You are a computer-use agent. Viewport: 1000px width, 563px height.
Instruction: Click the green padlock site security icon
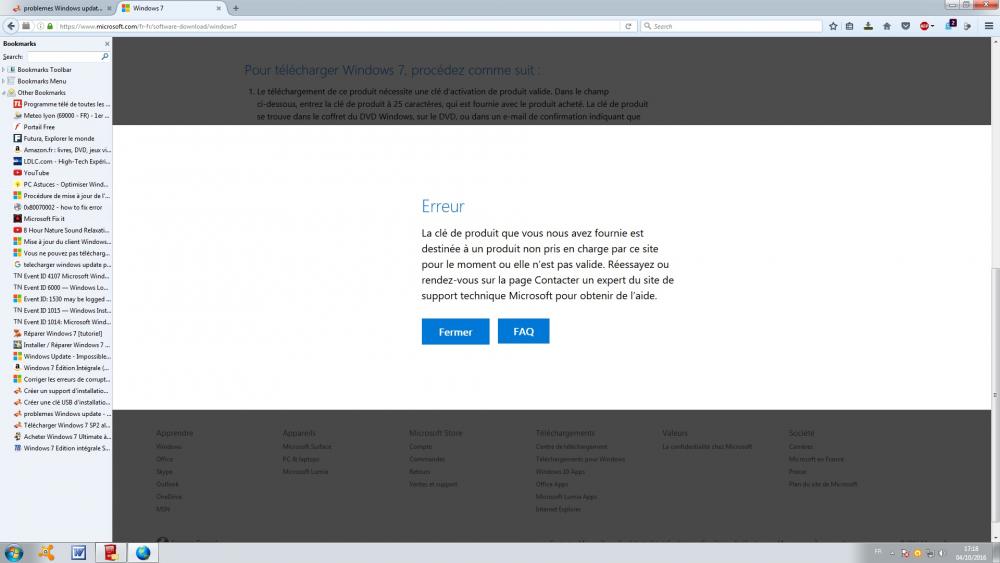pos(50,26)
